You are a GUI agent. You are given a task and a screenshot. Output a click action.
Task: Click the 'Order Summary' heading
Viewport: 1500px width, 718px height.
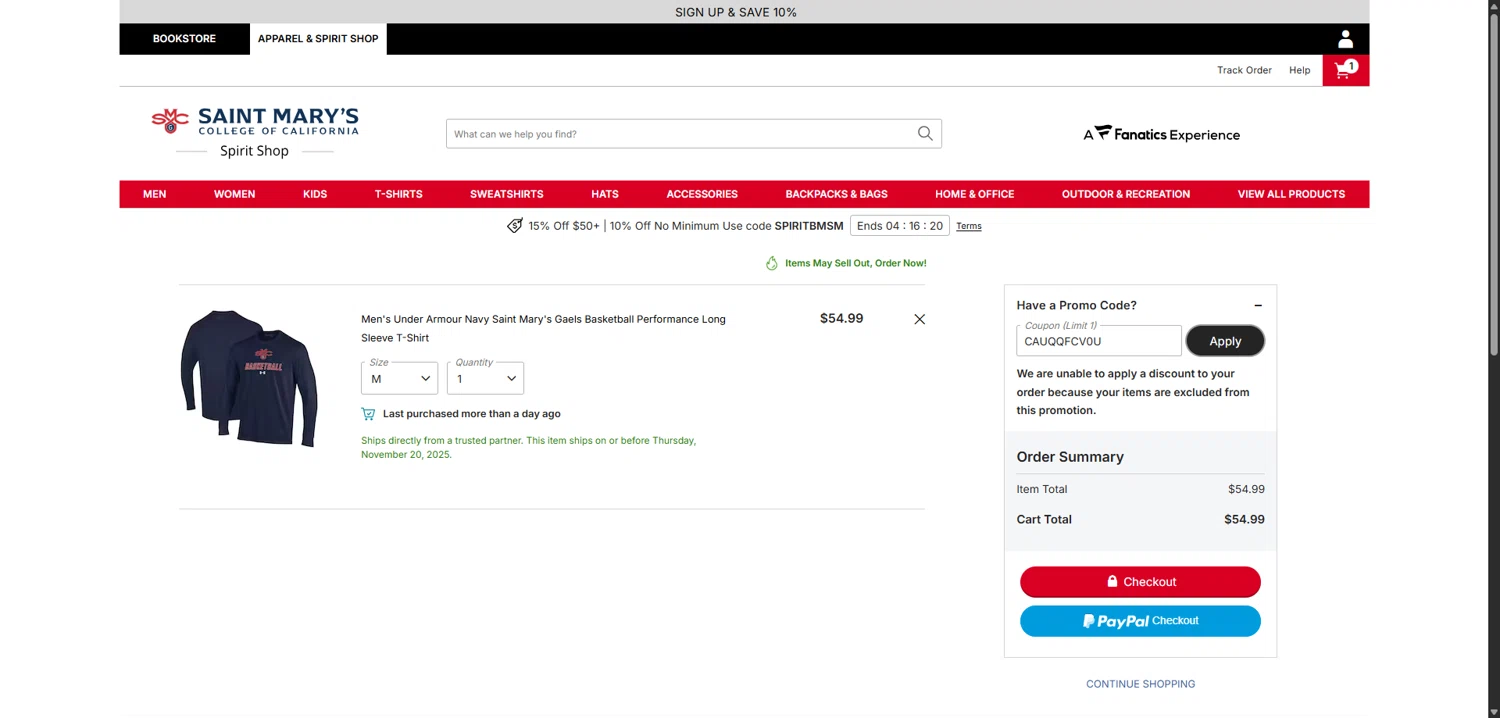(x=1070, y=457)
